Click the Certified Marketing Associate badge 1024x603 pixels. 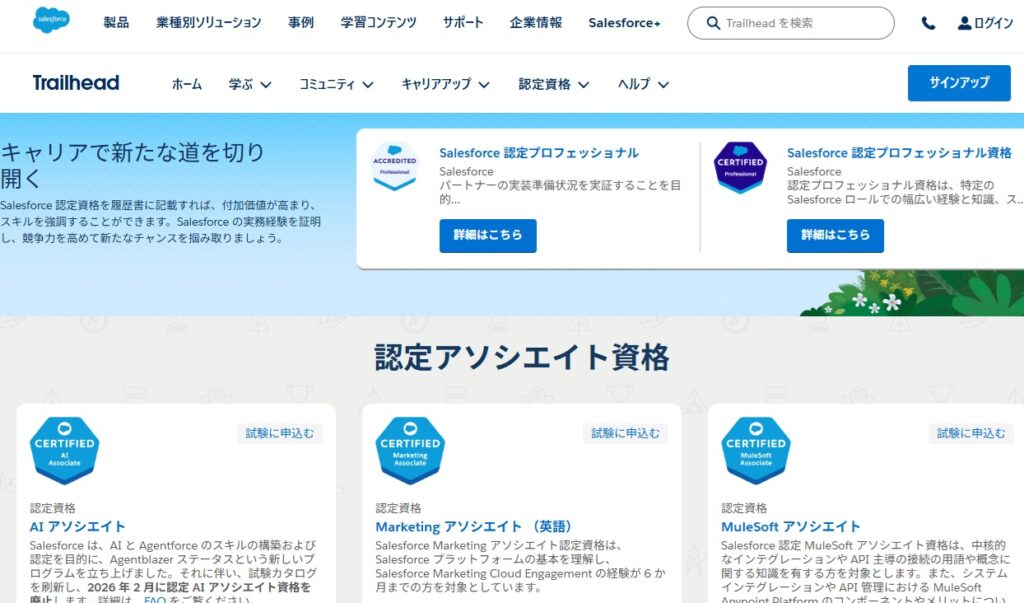coord(410,451)
